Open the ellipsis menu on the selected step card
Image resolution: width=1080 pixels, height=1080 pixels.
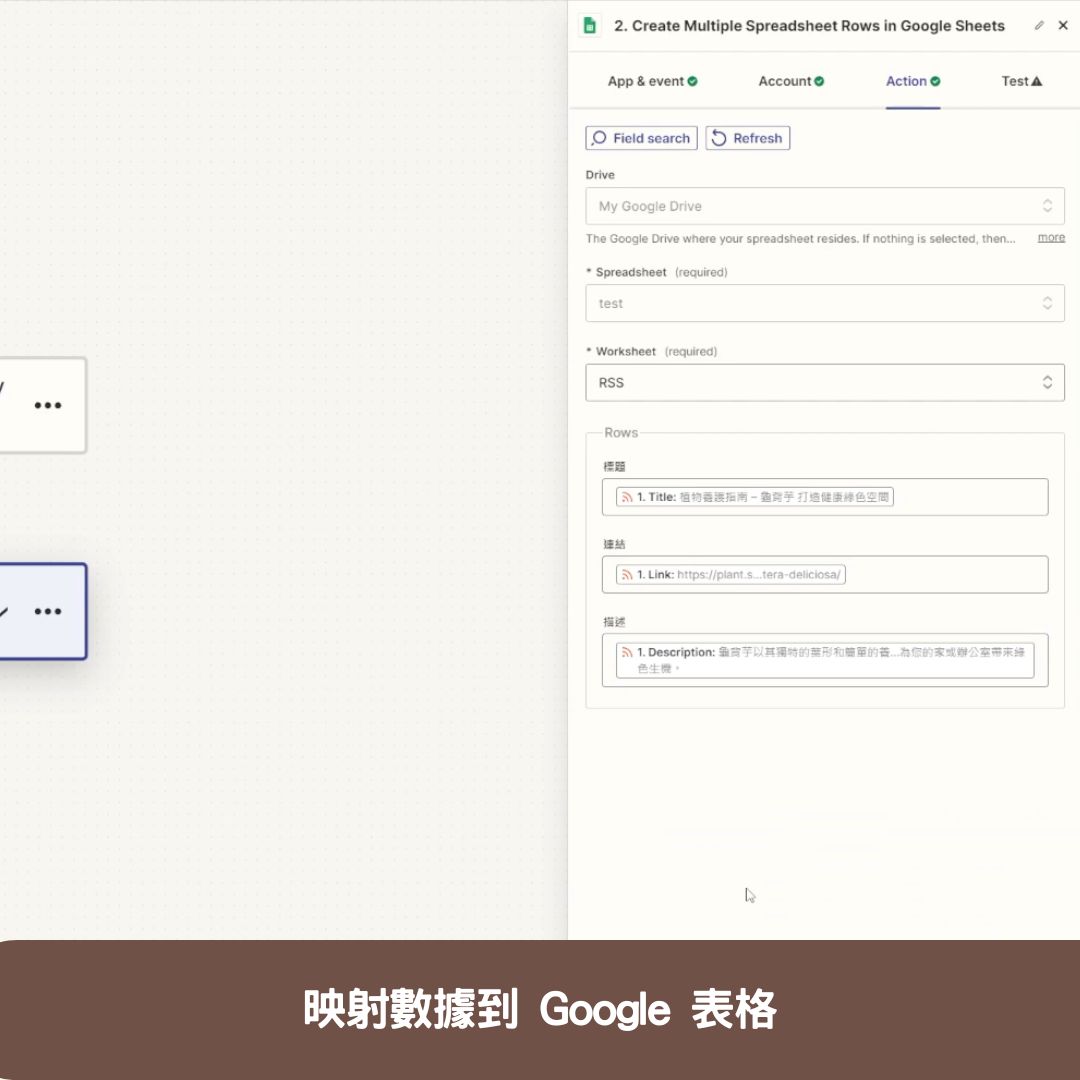[x=48, y=610]
